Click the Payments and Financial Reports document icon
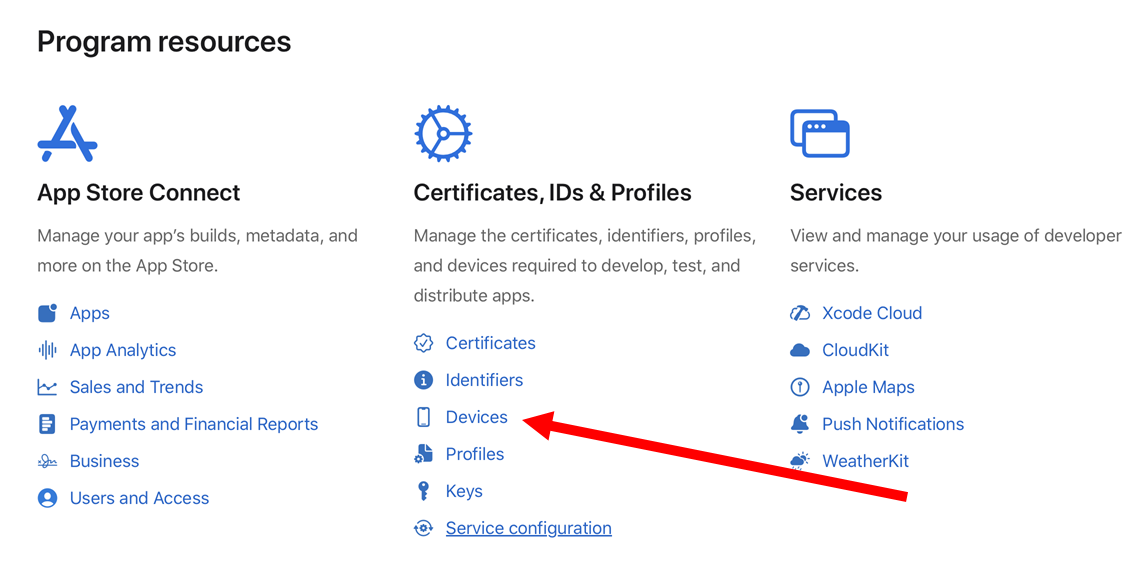Image resolution: width=1126 pixels, height=578 pixels. pos(47,424)
